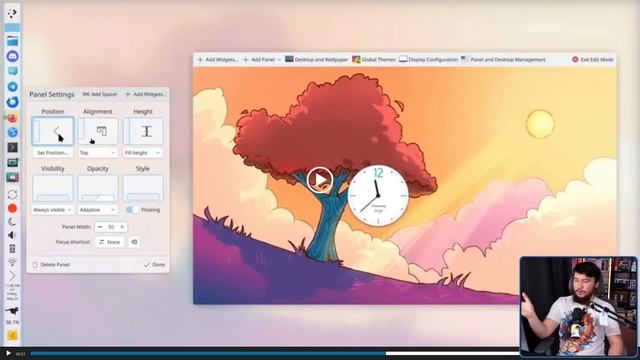Set focus shortcut None button
Screen dimensions: 640x360
coord(109,242)
